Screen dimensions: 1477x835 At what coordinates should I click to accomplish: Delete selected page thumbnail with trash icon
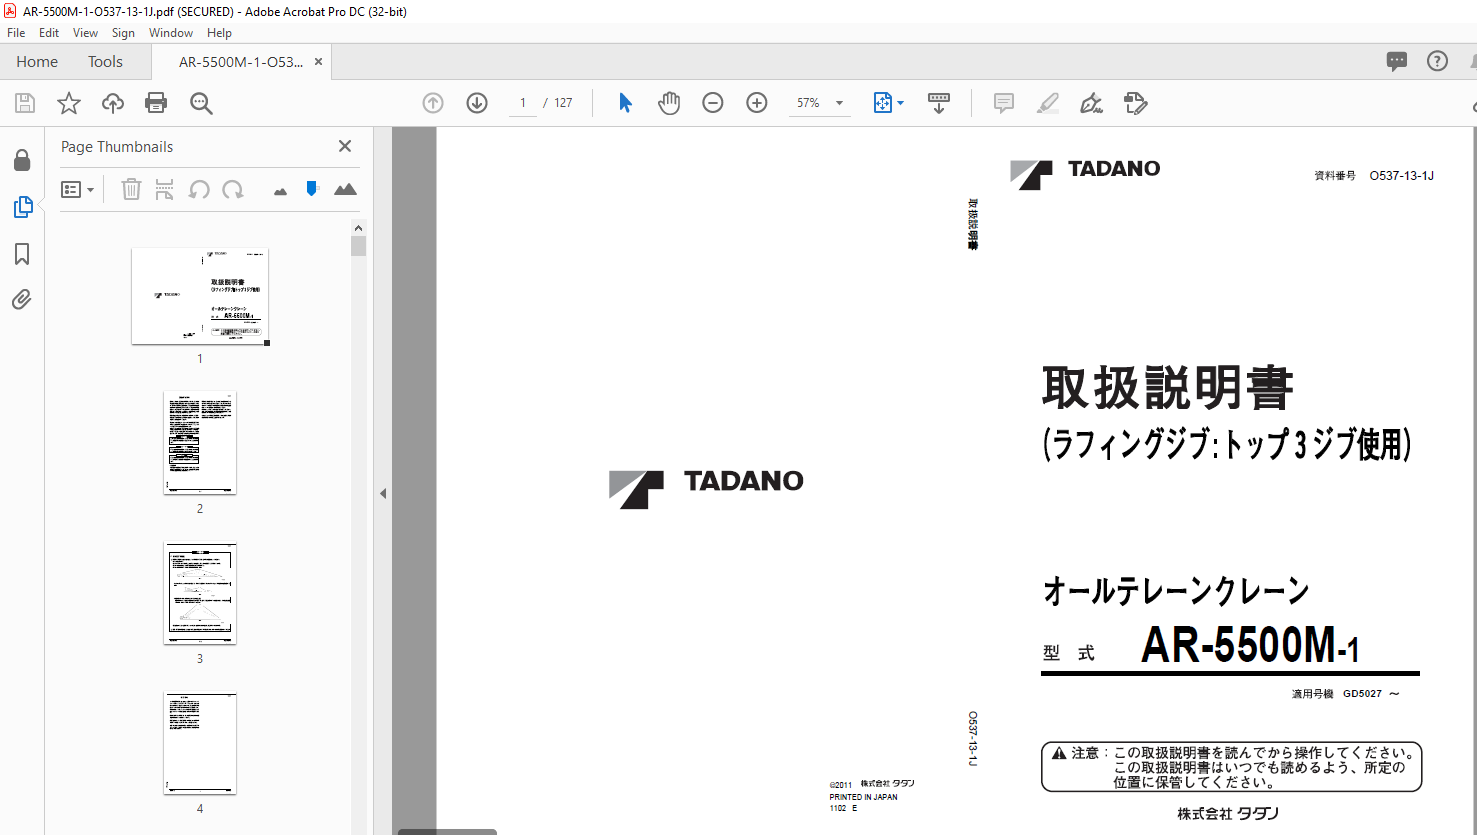[x=131, y=189]
